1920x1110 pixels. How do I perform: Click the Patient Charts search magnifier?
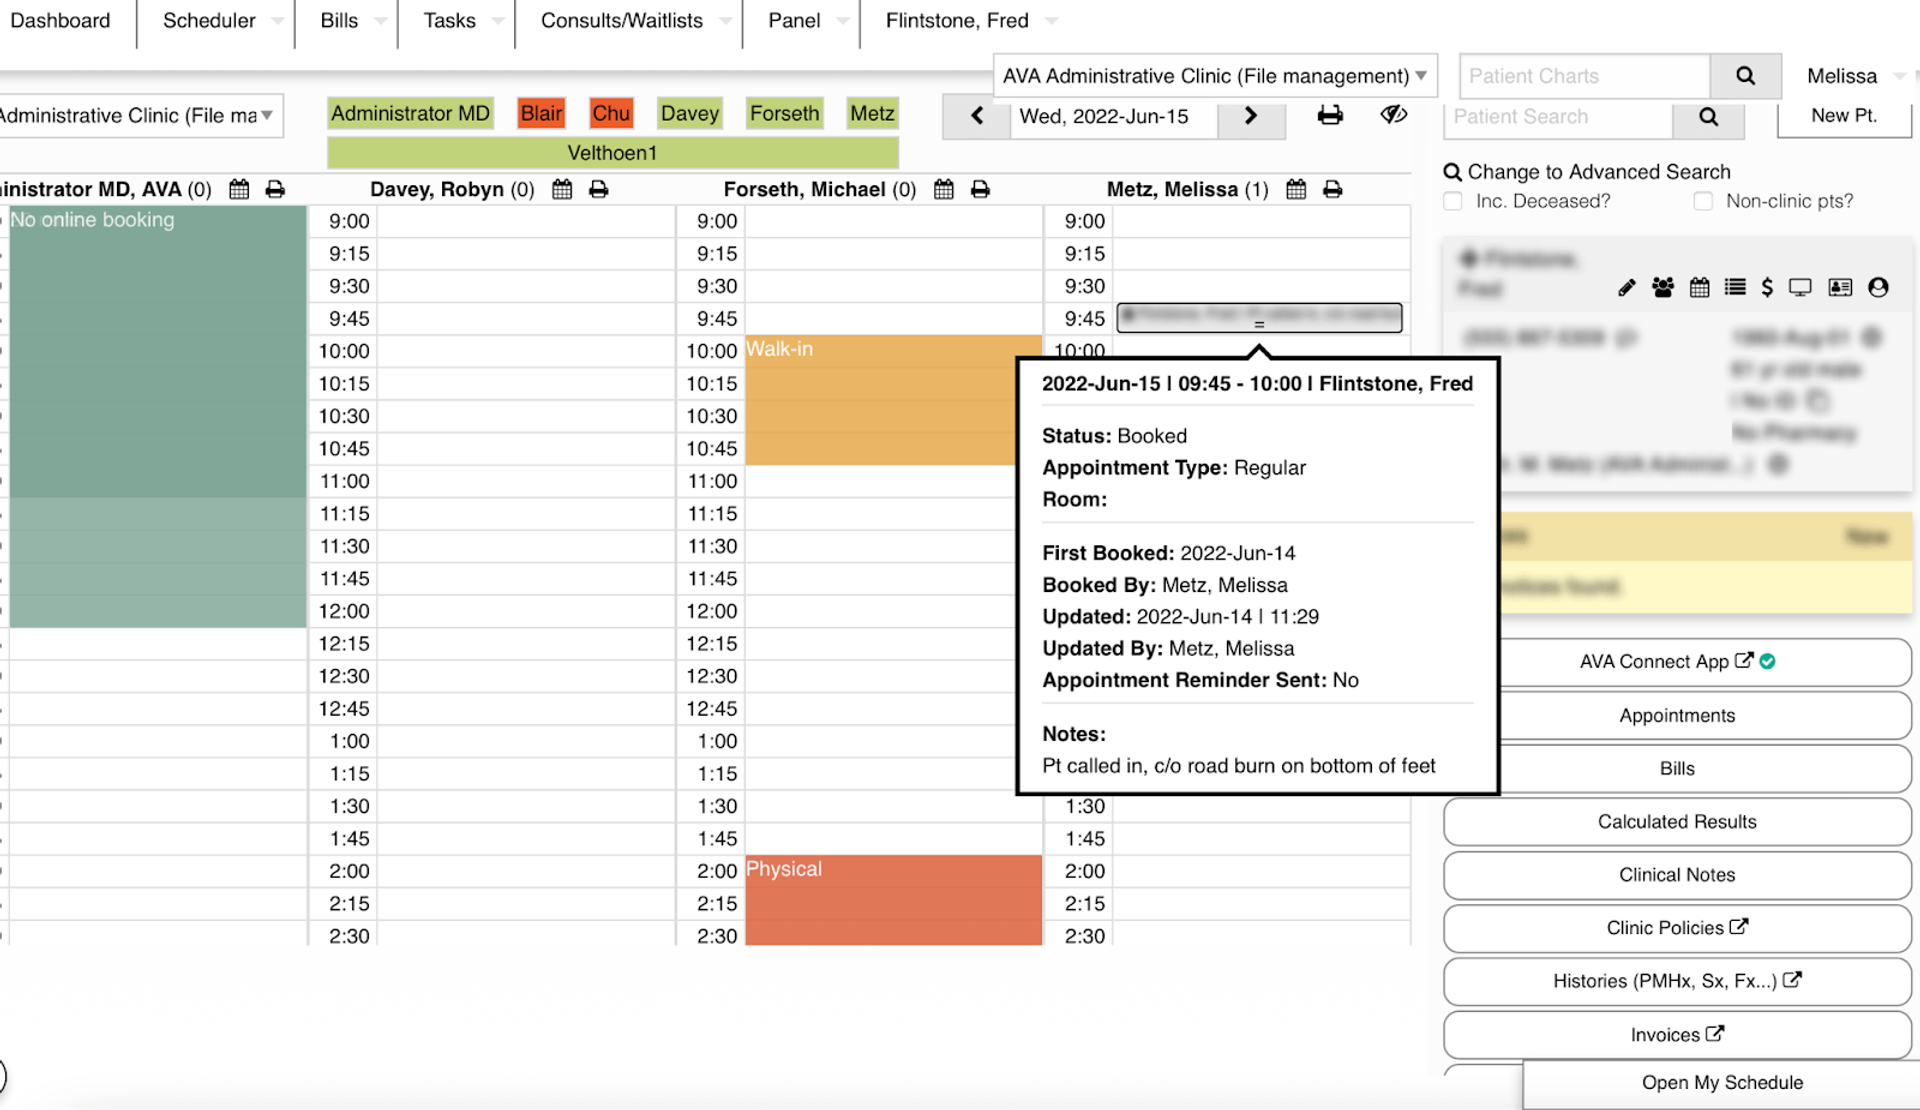1745,76
